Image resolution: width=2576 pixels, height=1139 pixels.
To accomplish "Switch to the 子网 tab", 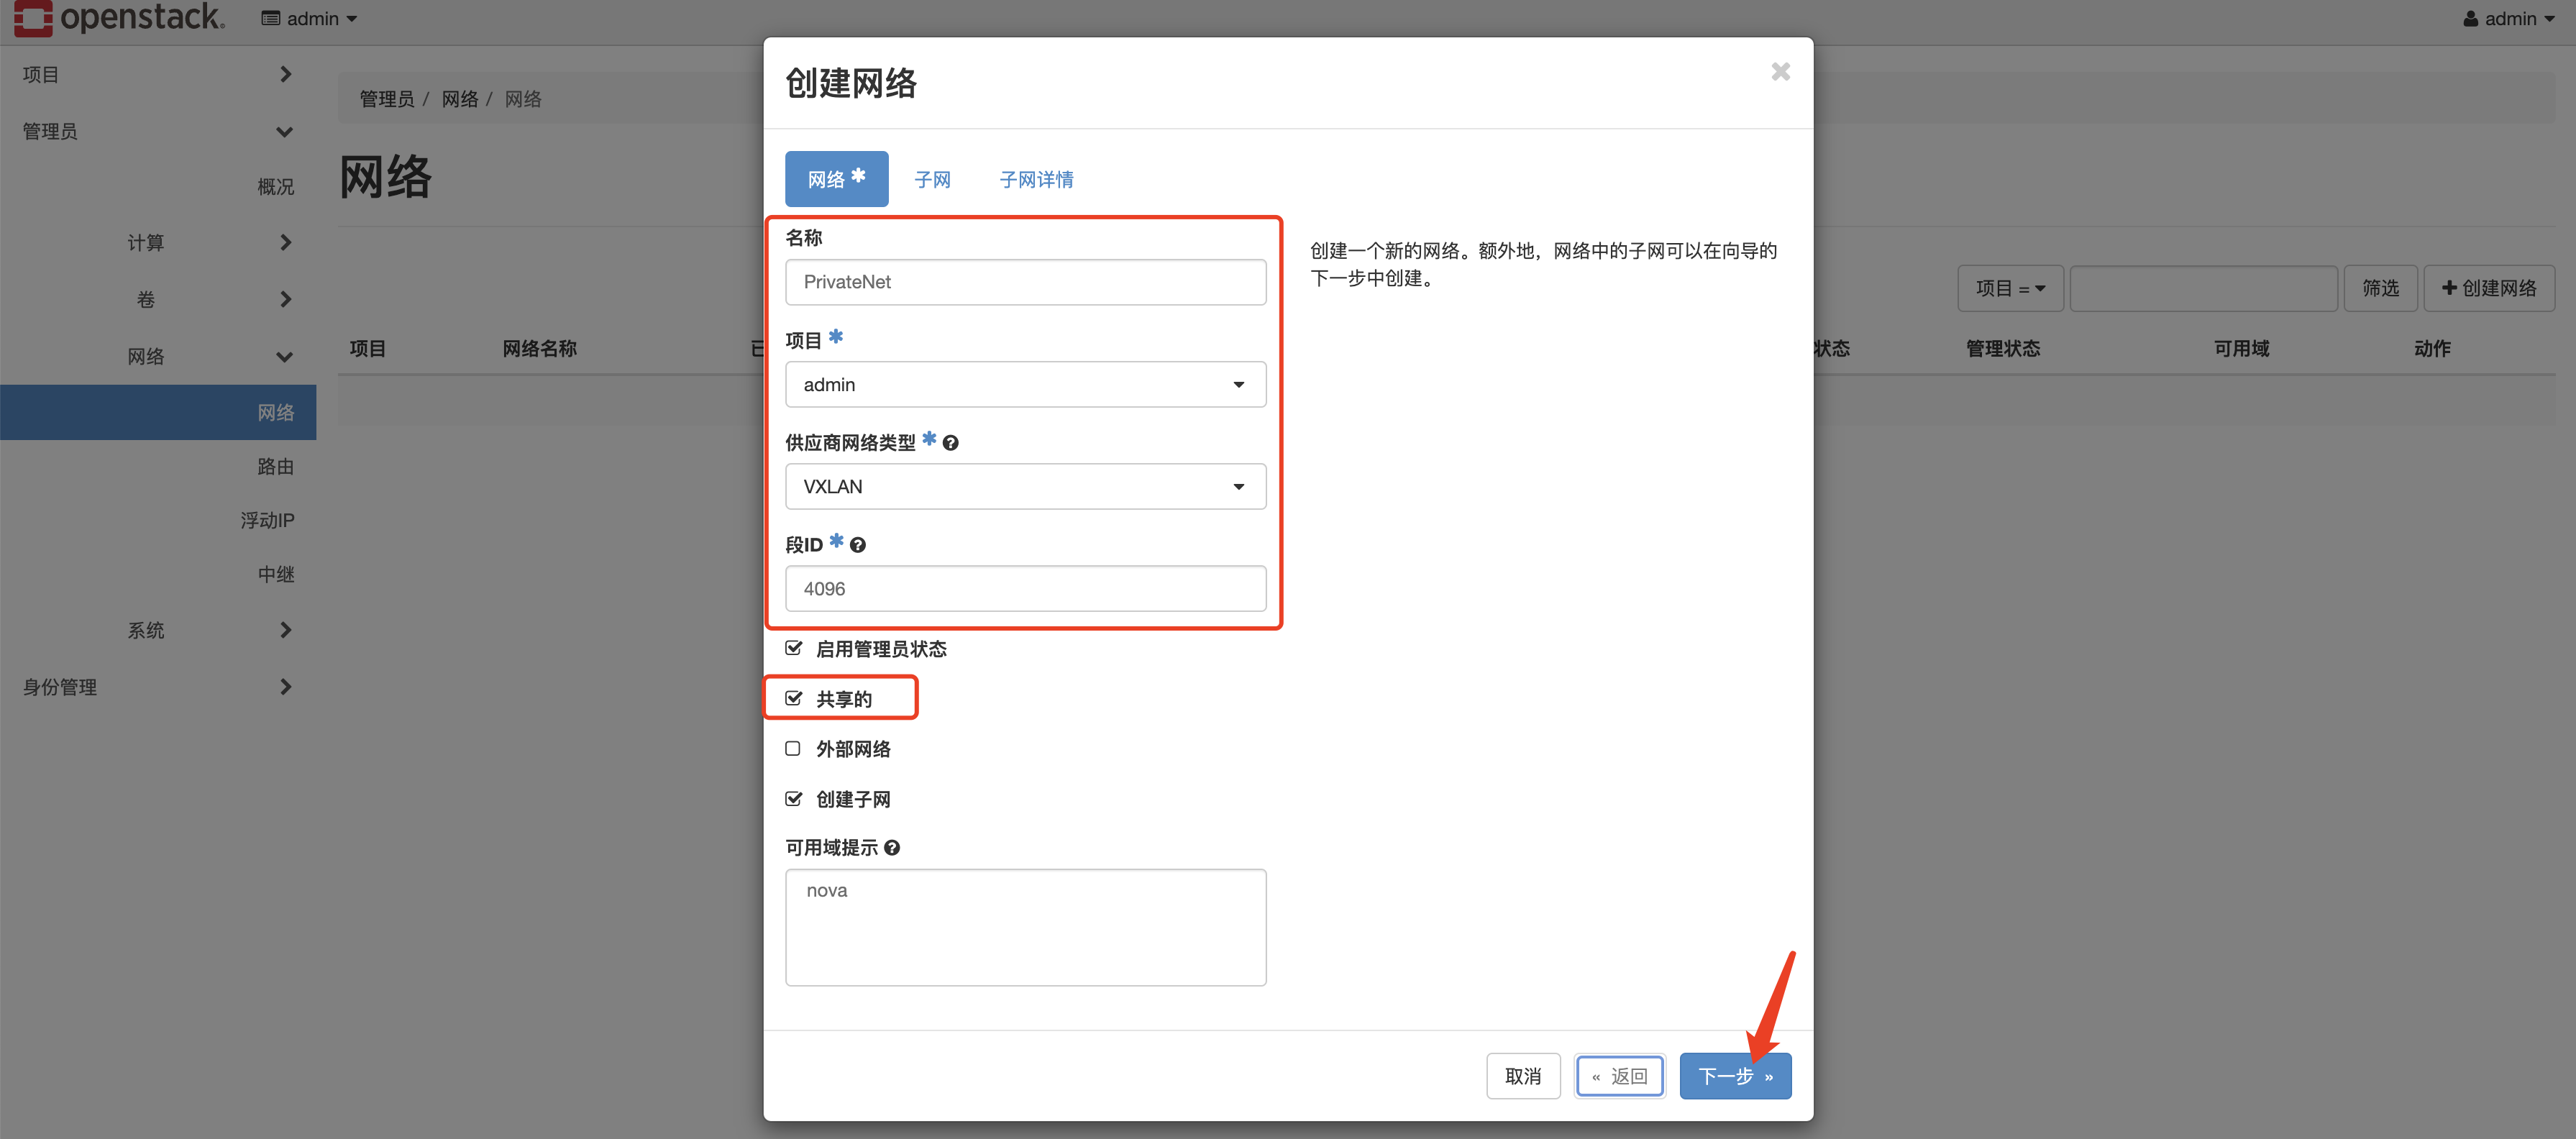I will pos(931,178).
